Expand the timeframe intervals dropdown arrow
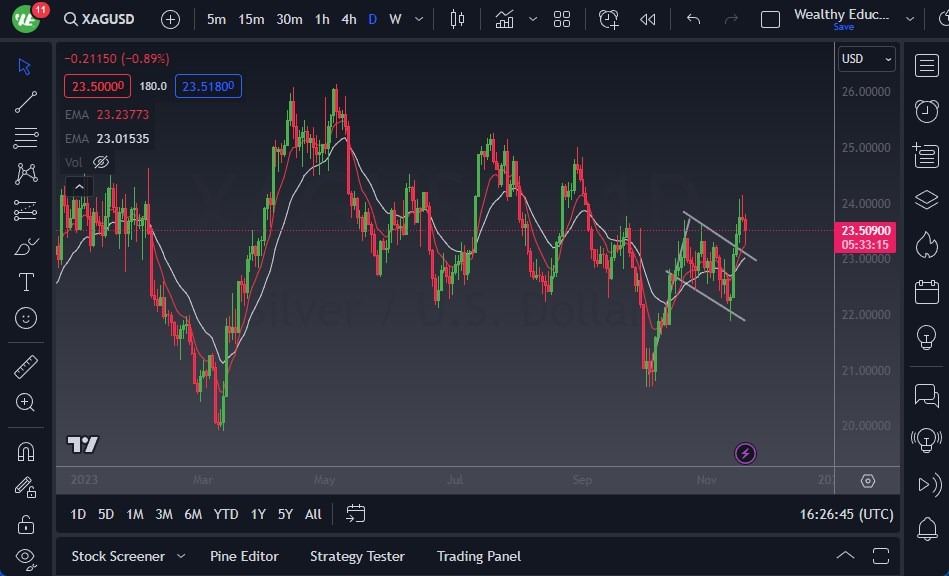 pyautogui.click(x=418, y=19)
